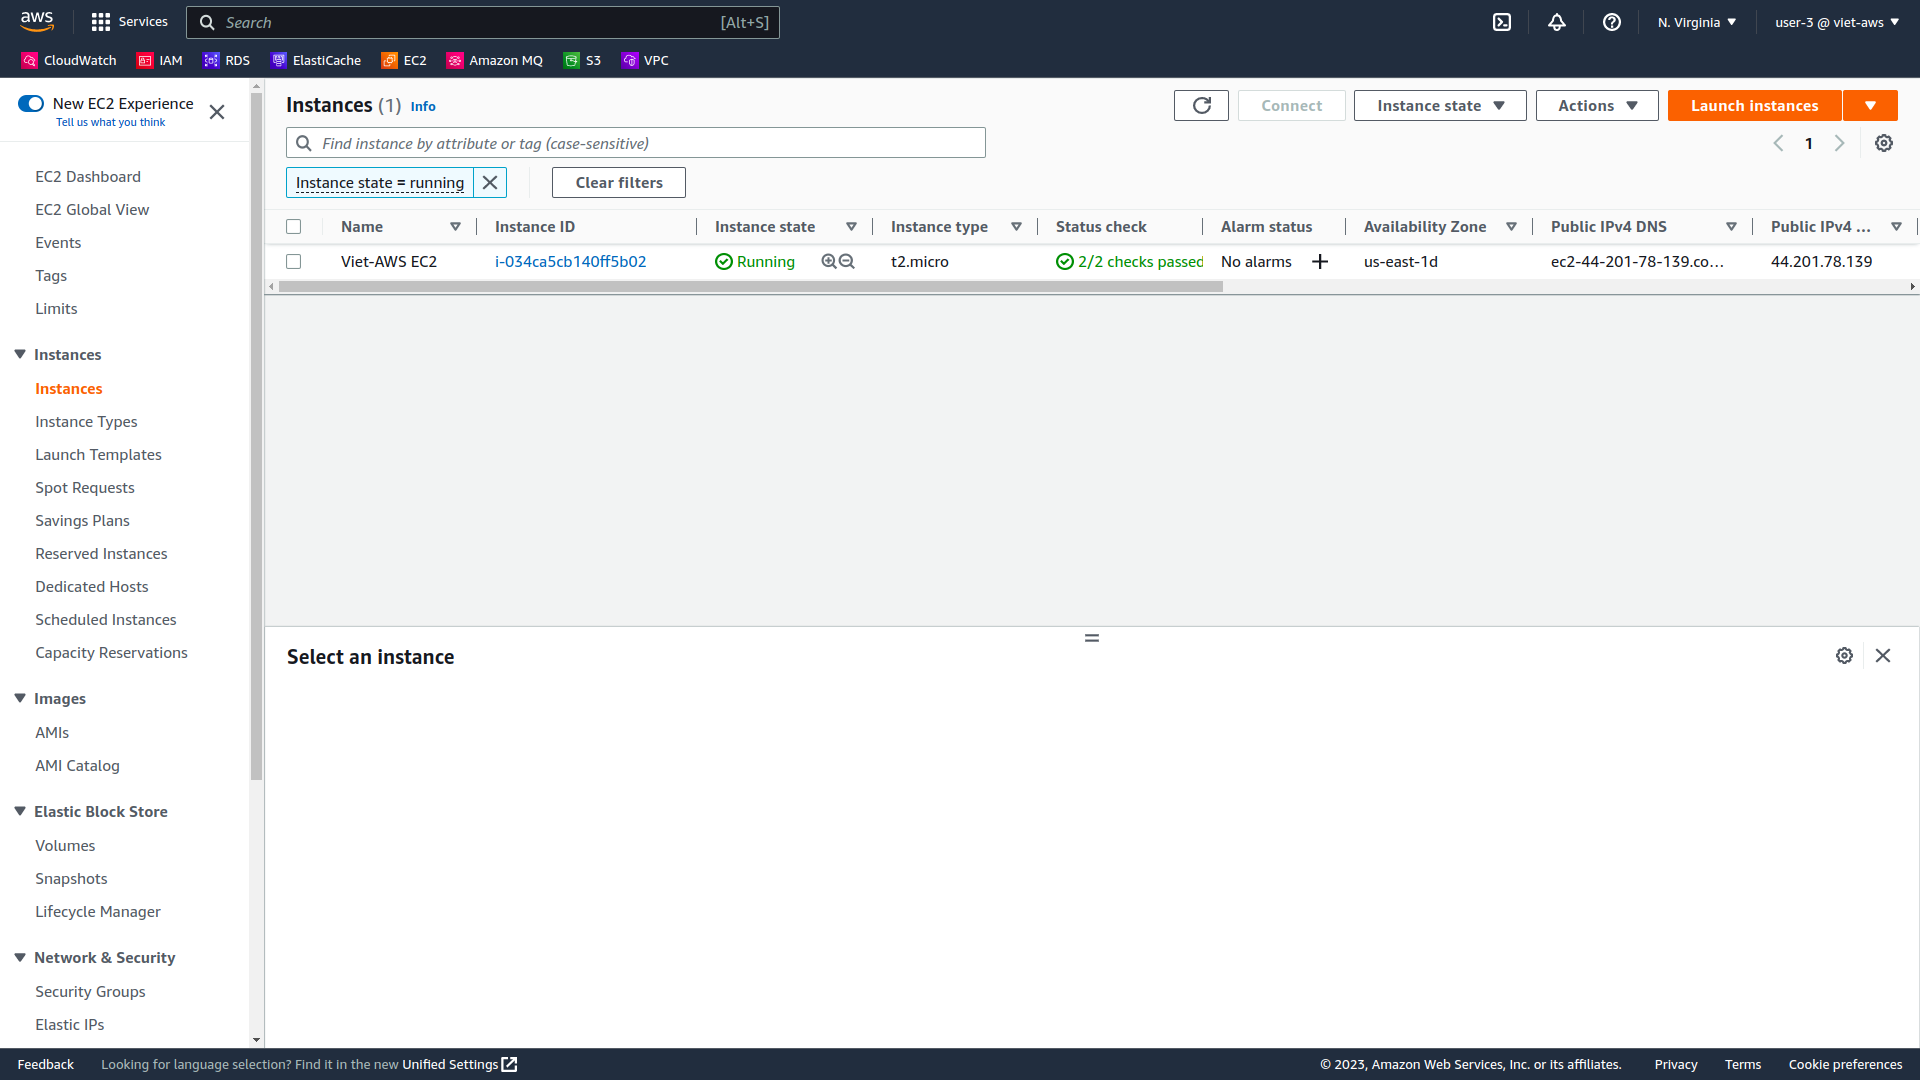1920x1080 pixels.
Task: Collapse the Instances sidebar section
Action: click(20, 354)
